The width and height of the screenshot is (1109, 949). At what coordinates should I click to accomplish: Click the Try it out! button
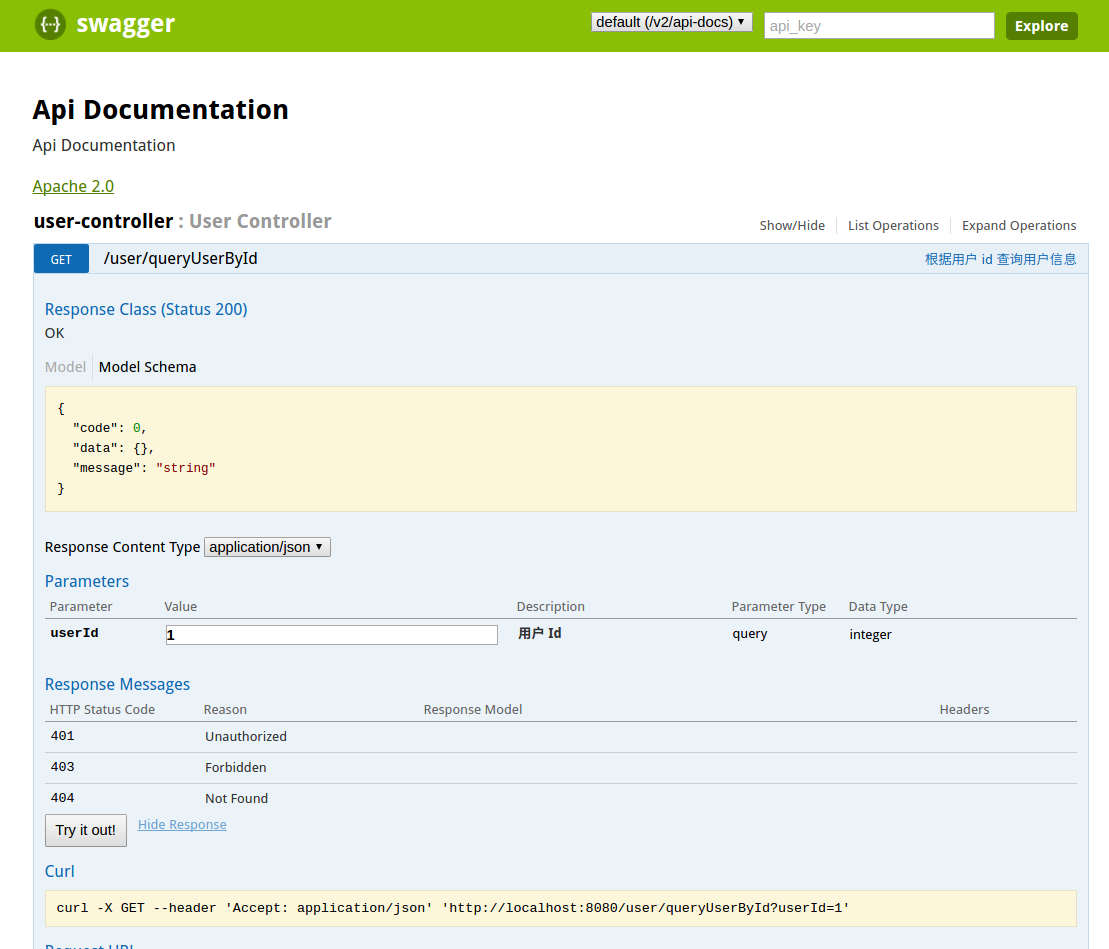(86, 830)
